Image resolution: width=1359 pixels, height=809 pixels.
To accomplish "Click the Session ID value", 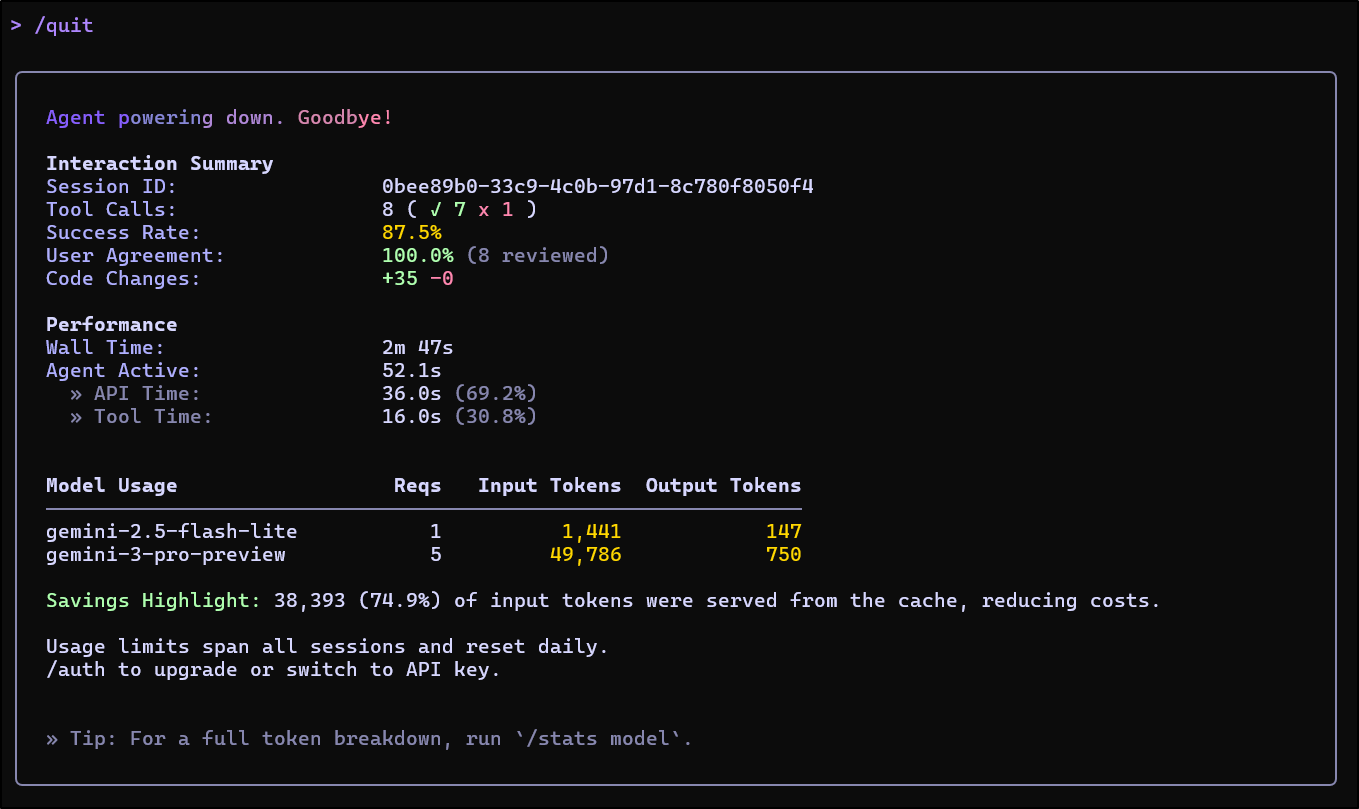I will [597, 187].
